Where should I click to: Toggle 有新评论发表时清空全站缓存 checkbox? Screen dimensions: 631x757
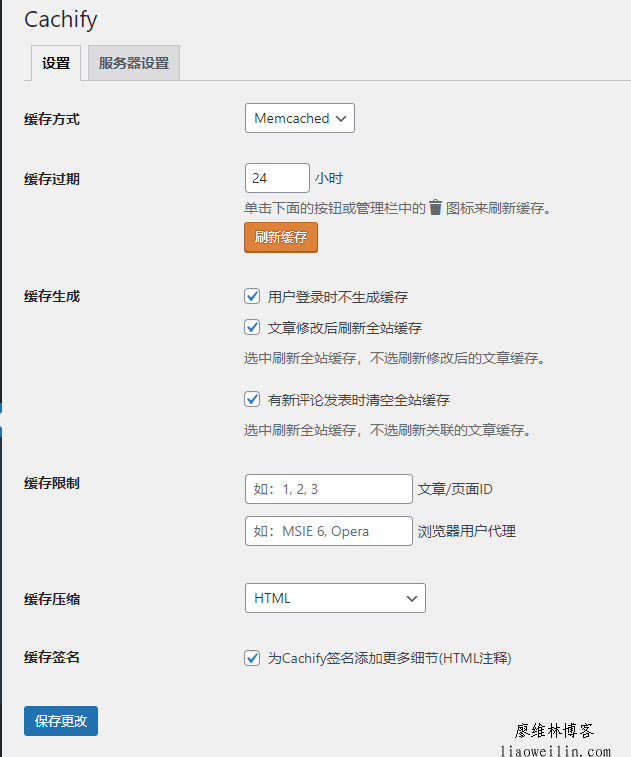click(252, 399)
